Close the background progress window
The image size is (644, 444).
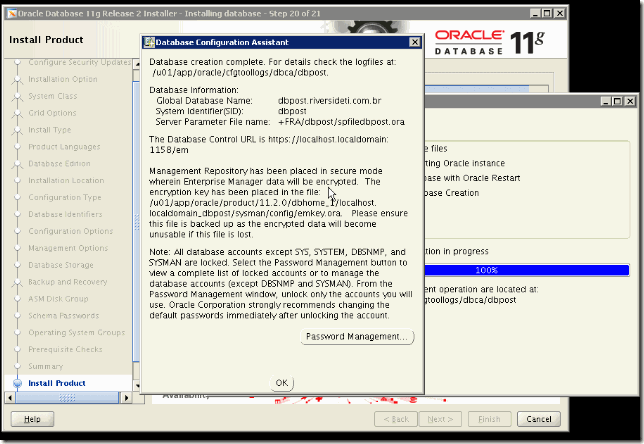[x=630, y=101]
